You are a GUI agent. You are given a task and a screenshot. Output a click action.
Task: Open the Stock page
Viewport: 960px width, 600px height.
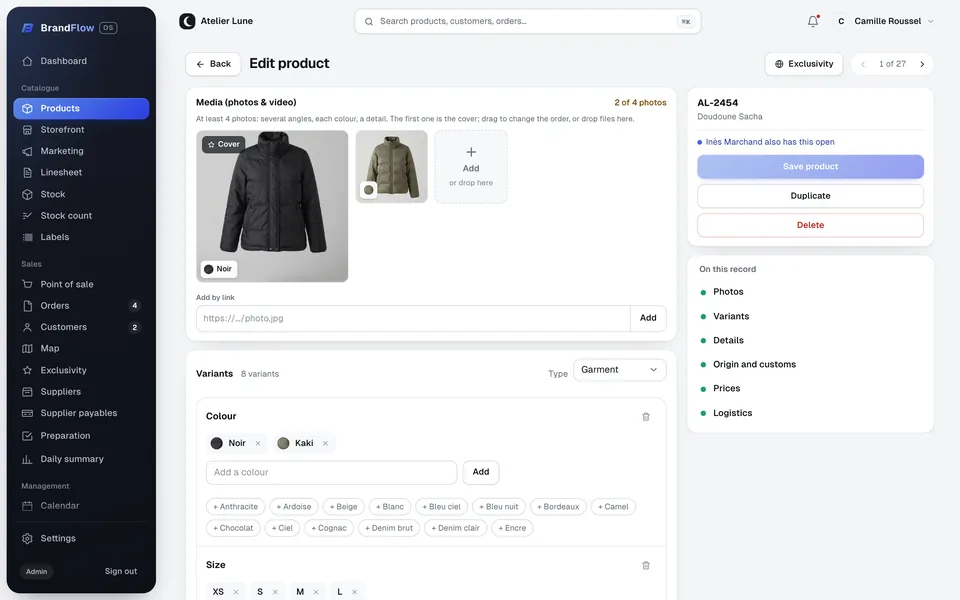(x=81, y=194)
